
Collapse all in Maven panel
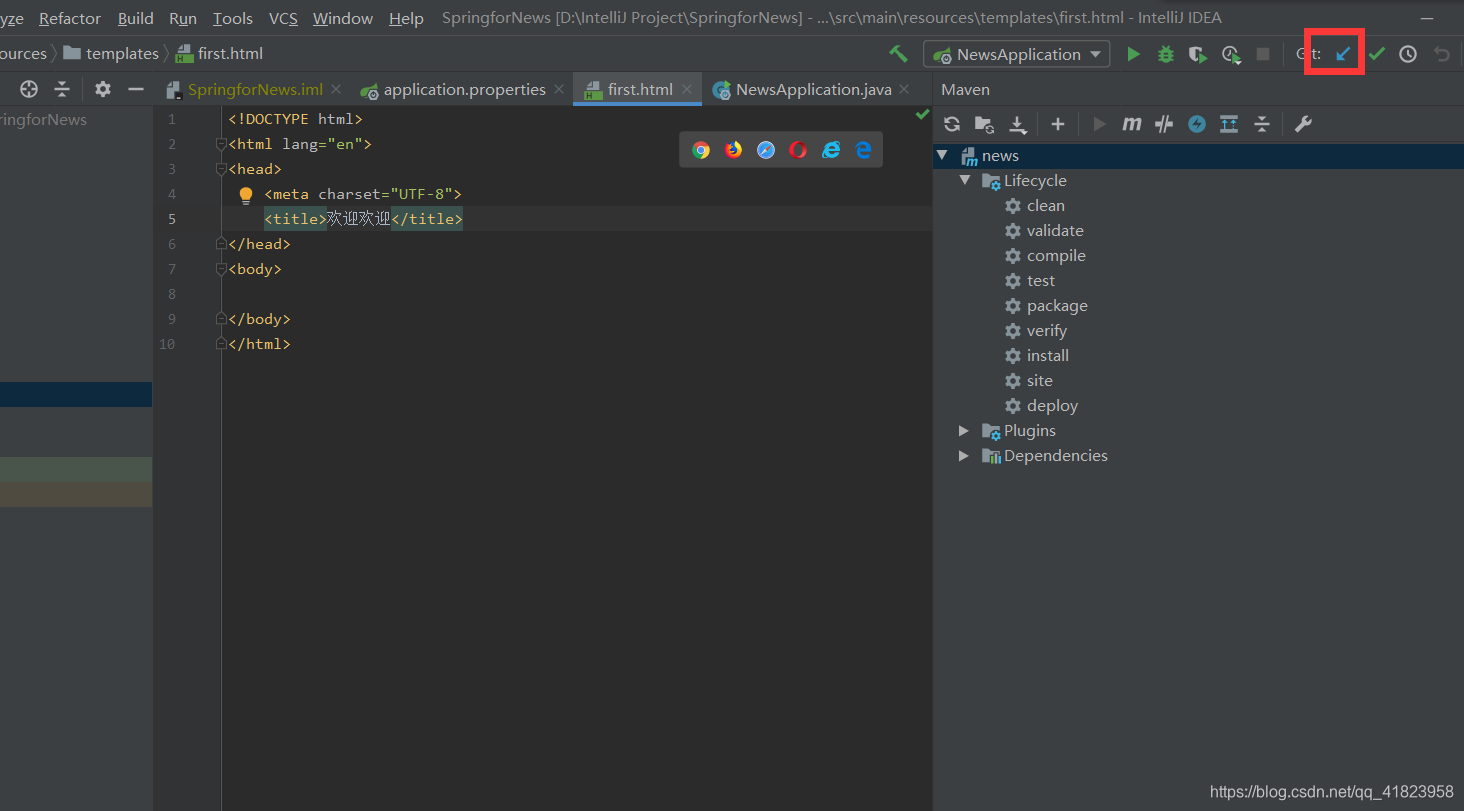point(1262,124)
